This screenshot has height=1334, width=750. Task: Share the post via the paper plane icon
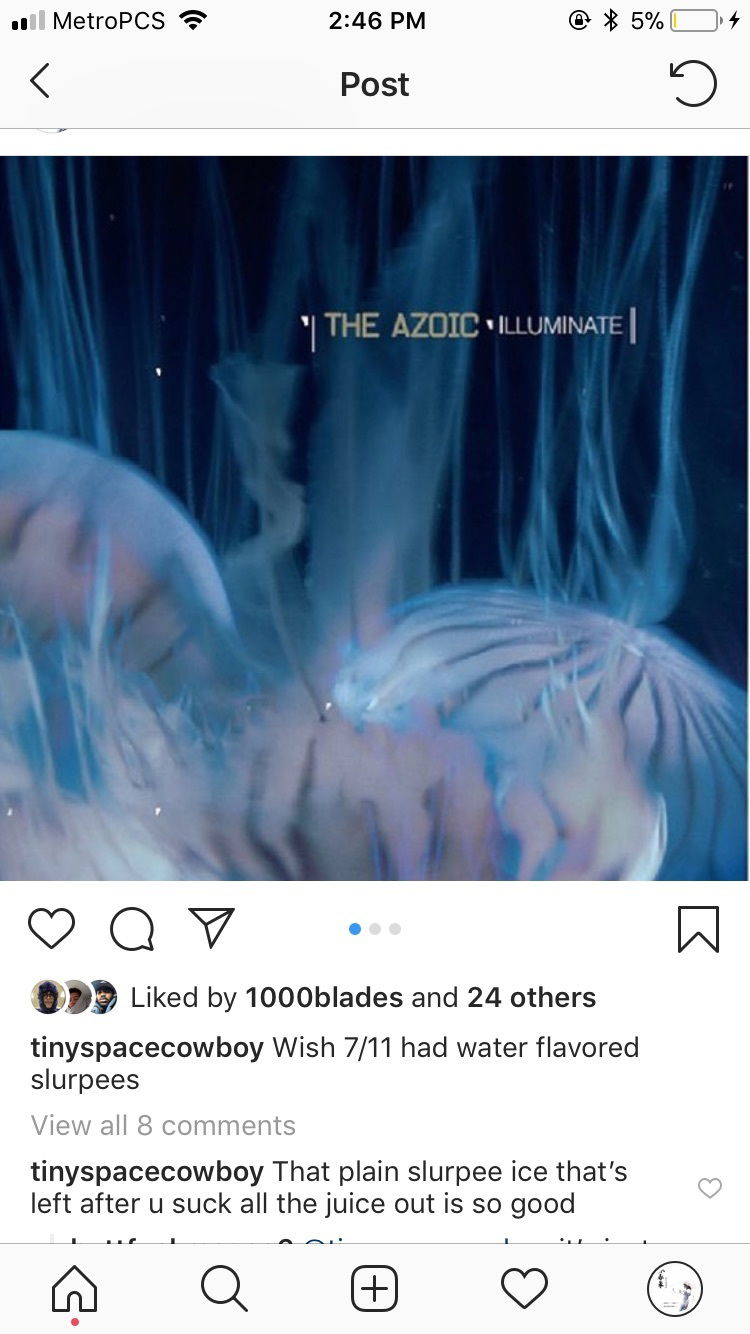[211, 928]
